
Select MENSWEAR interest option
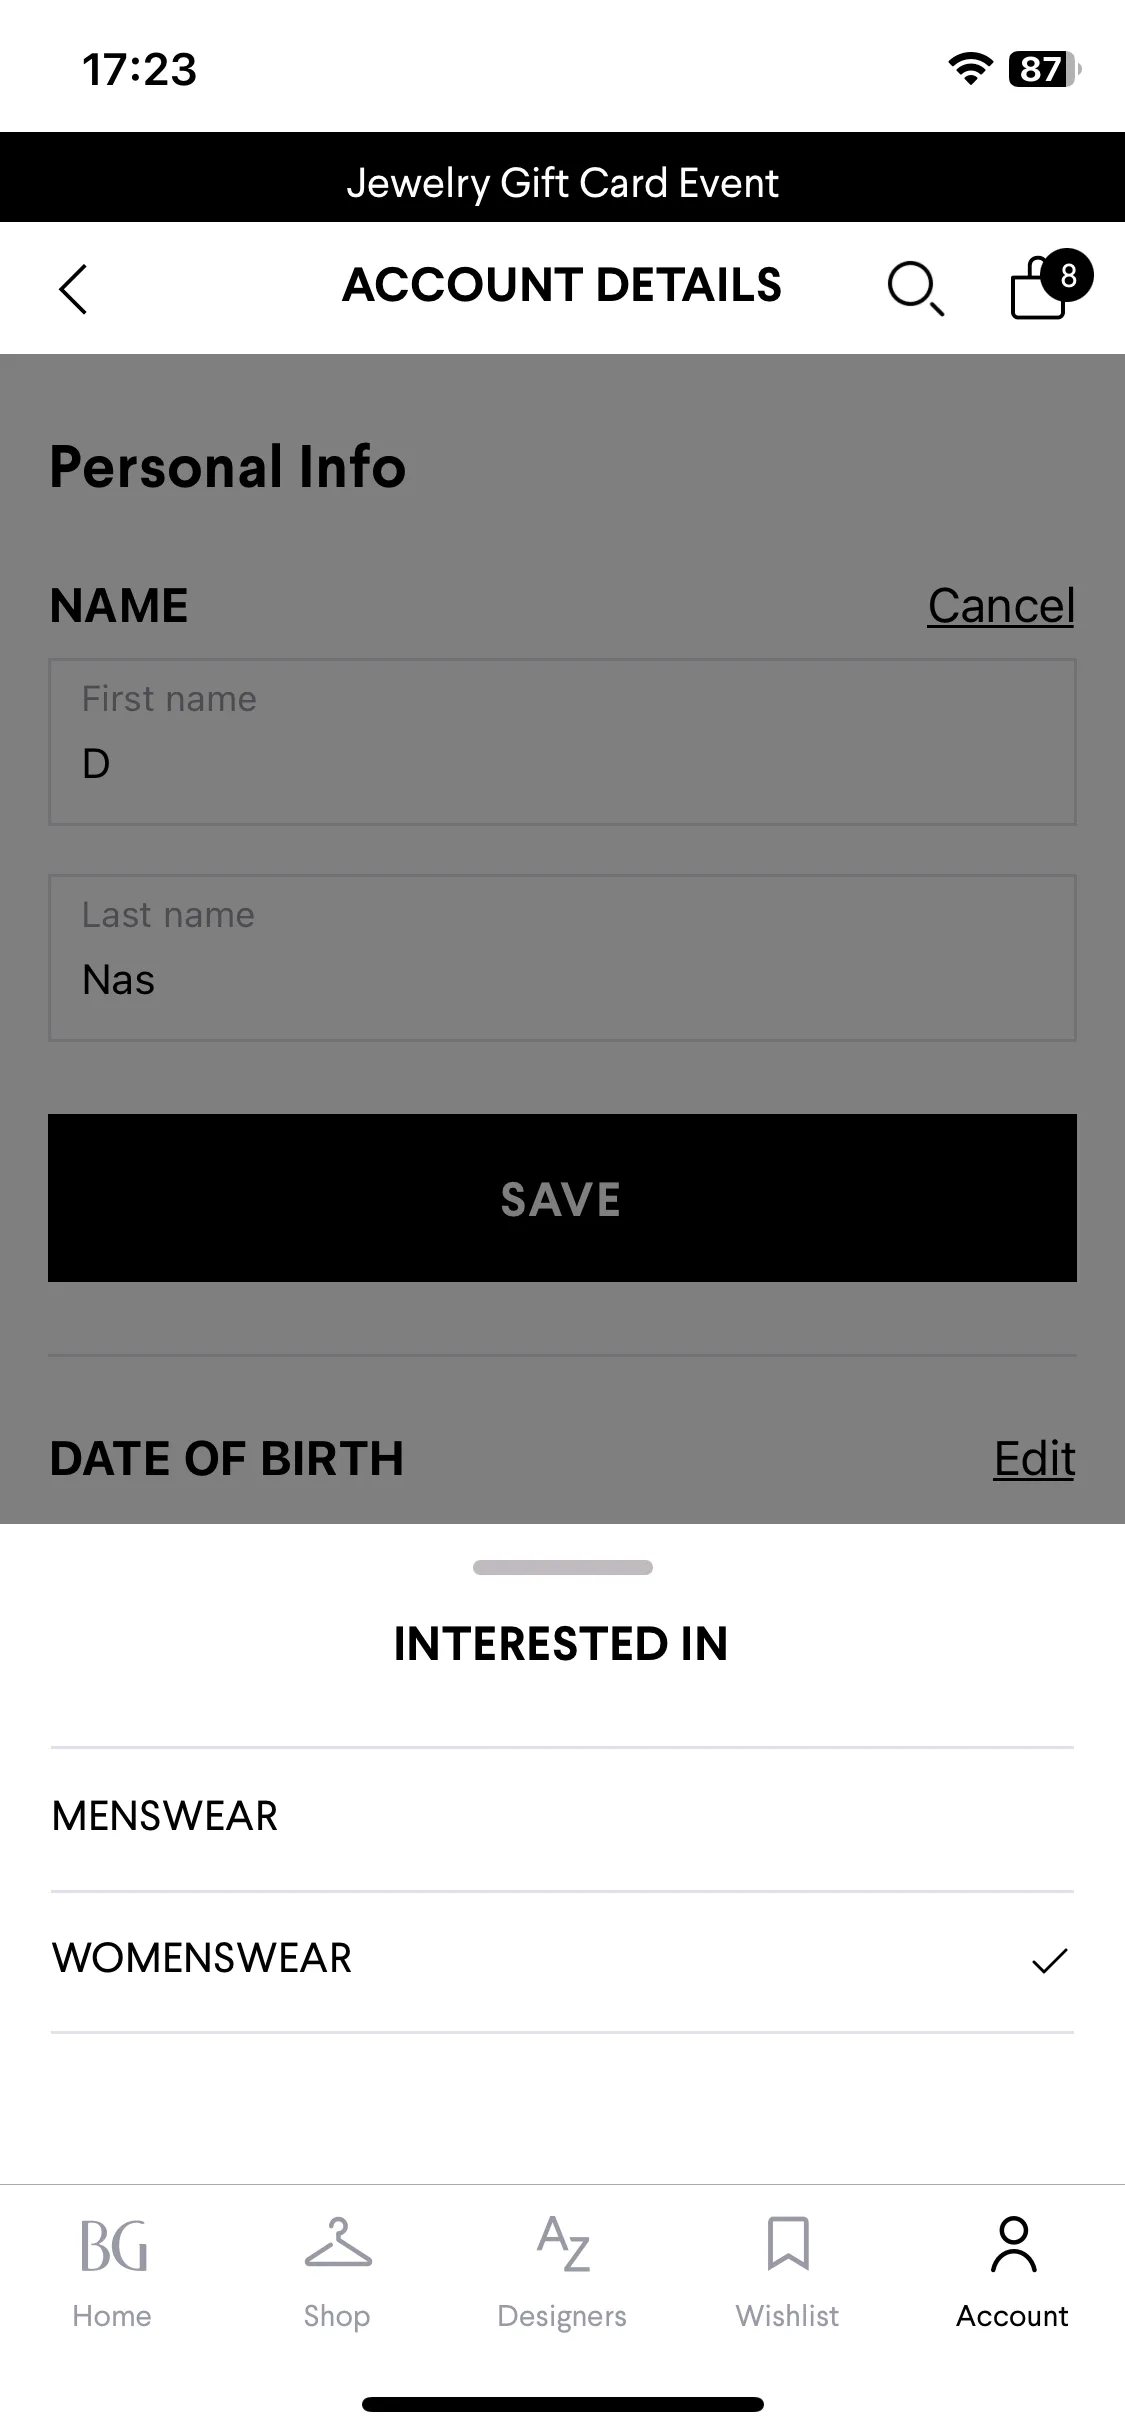[562, 1818]
